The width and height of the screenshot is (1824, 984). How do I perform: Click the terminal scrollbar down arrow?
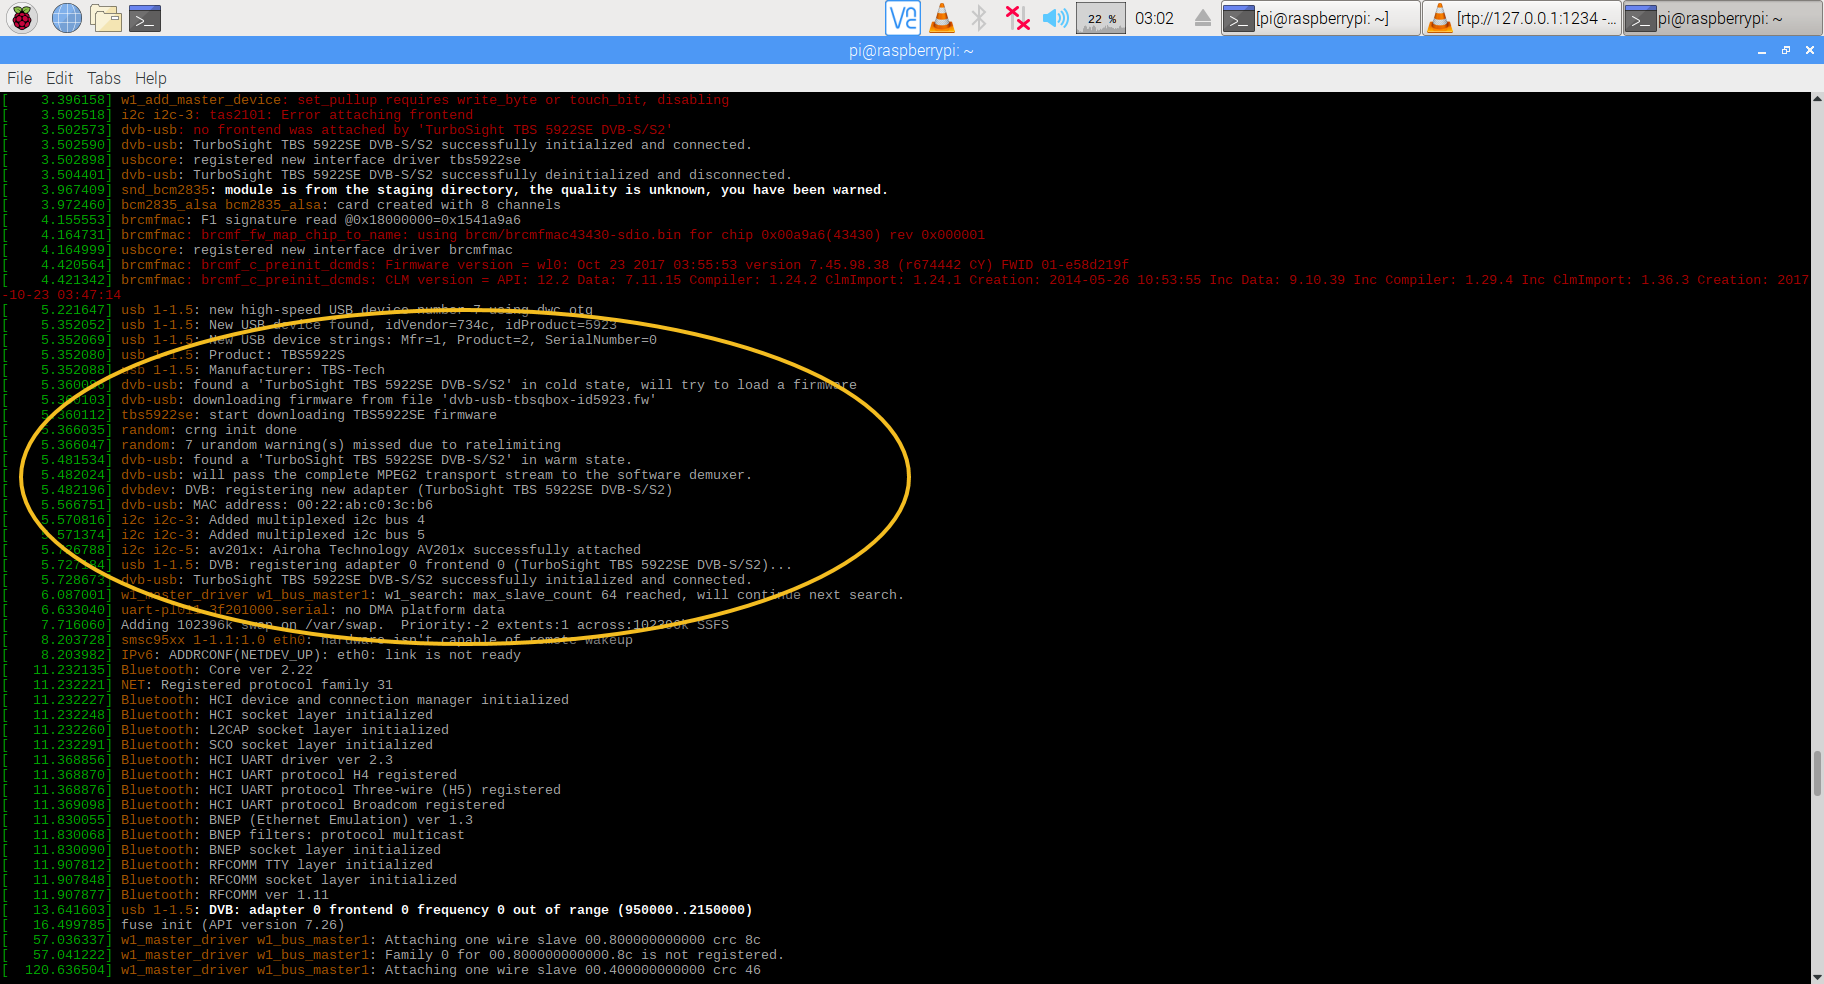[1817, 977]
